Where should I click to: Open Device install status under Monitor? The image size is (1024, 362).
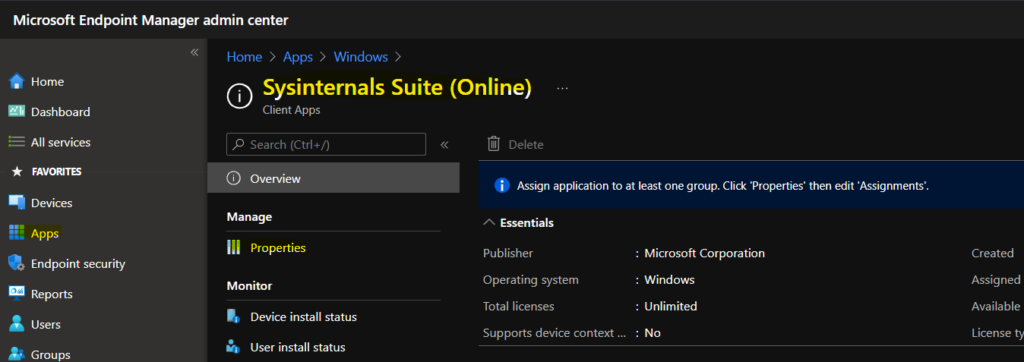[303, 317]
